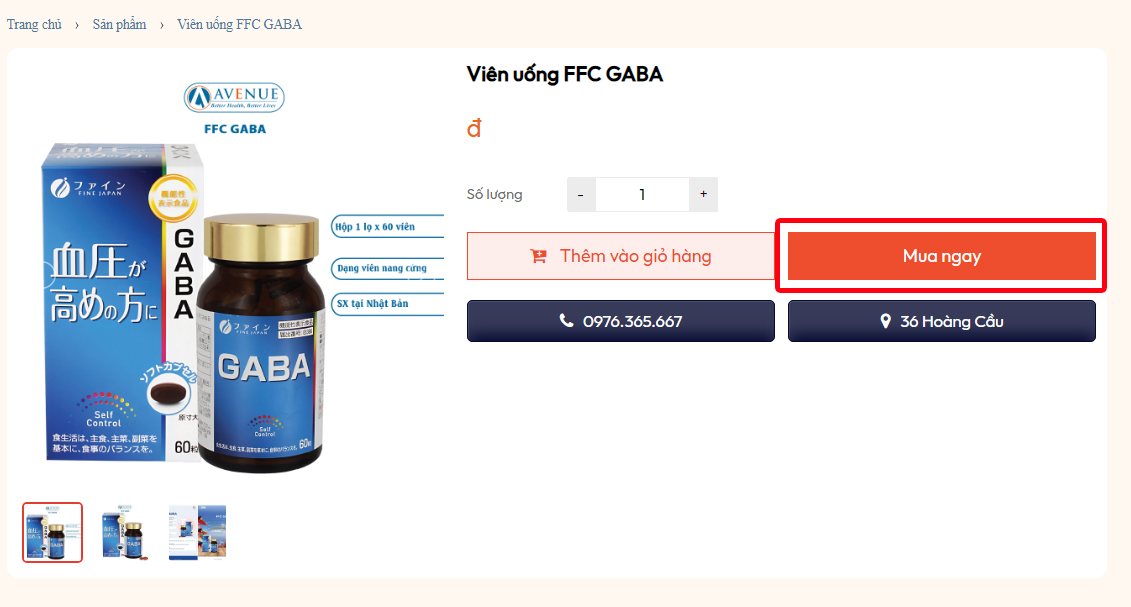The width and height of the screenshot is (1131, 607).
Task: Click Viên uống FFC GABA breadcrumb
Action: click(239, 25)
